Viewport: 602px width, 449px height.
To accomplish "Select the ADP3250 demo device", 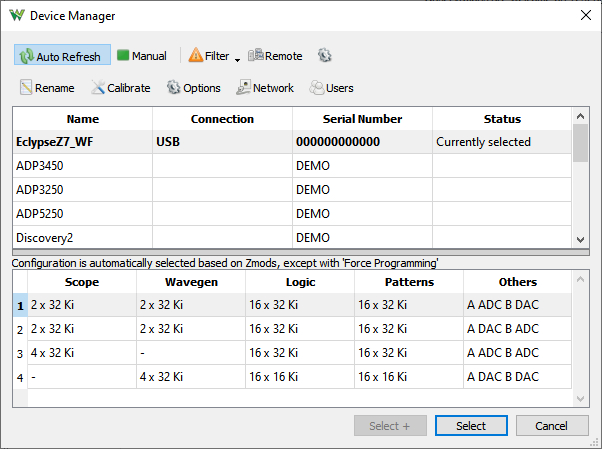I will point(292,189).
